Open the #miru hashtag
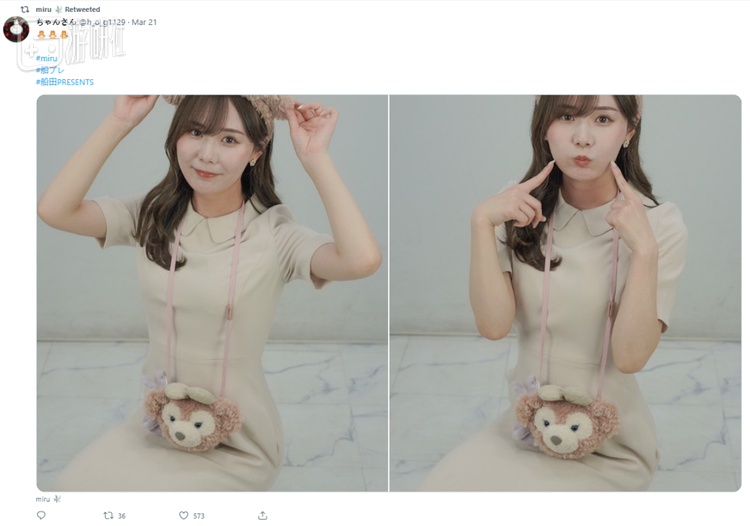This screenshot has width=750, height=526. tap(47, 58)
